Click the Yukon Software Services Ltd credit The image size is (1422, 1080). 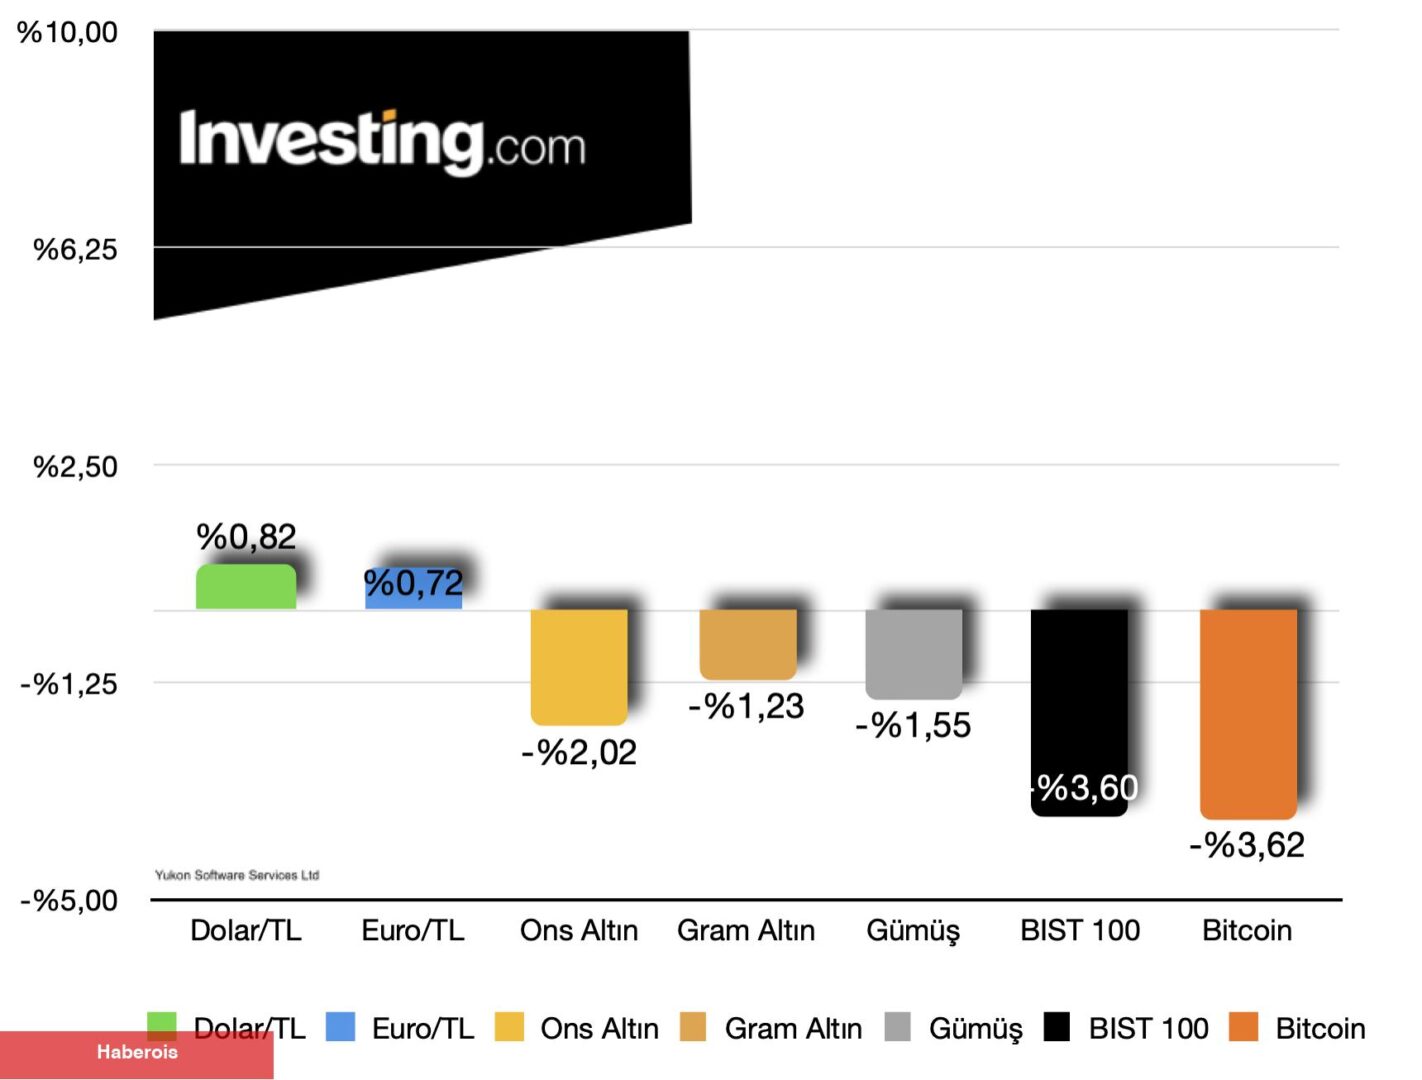click(237, 875)
